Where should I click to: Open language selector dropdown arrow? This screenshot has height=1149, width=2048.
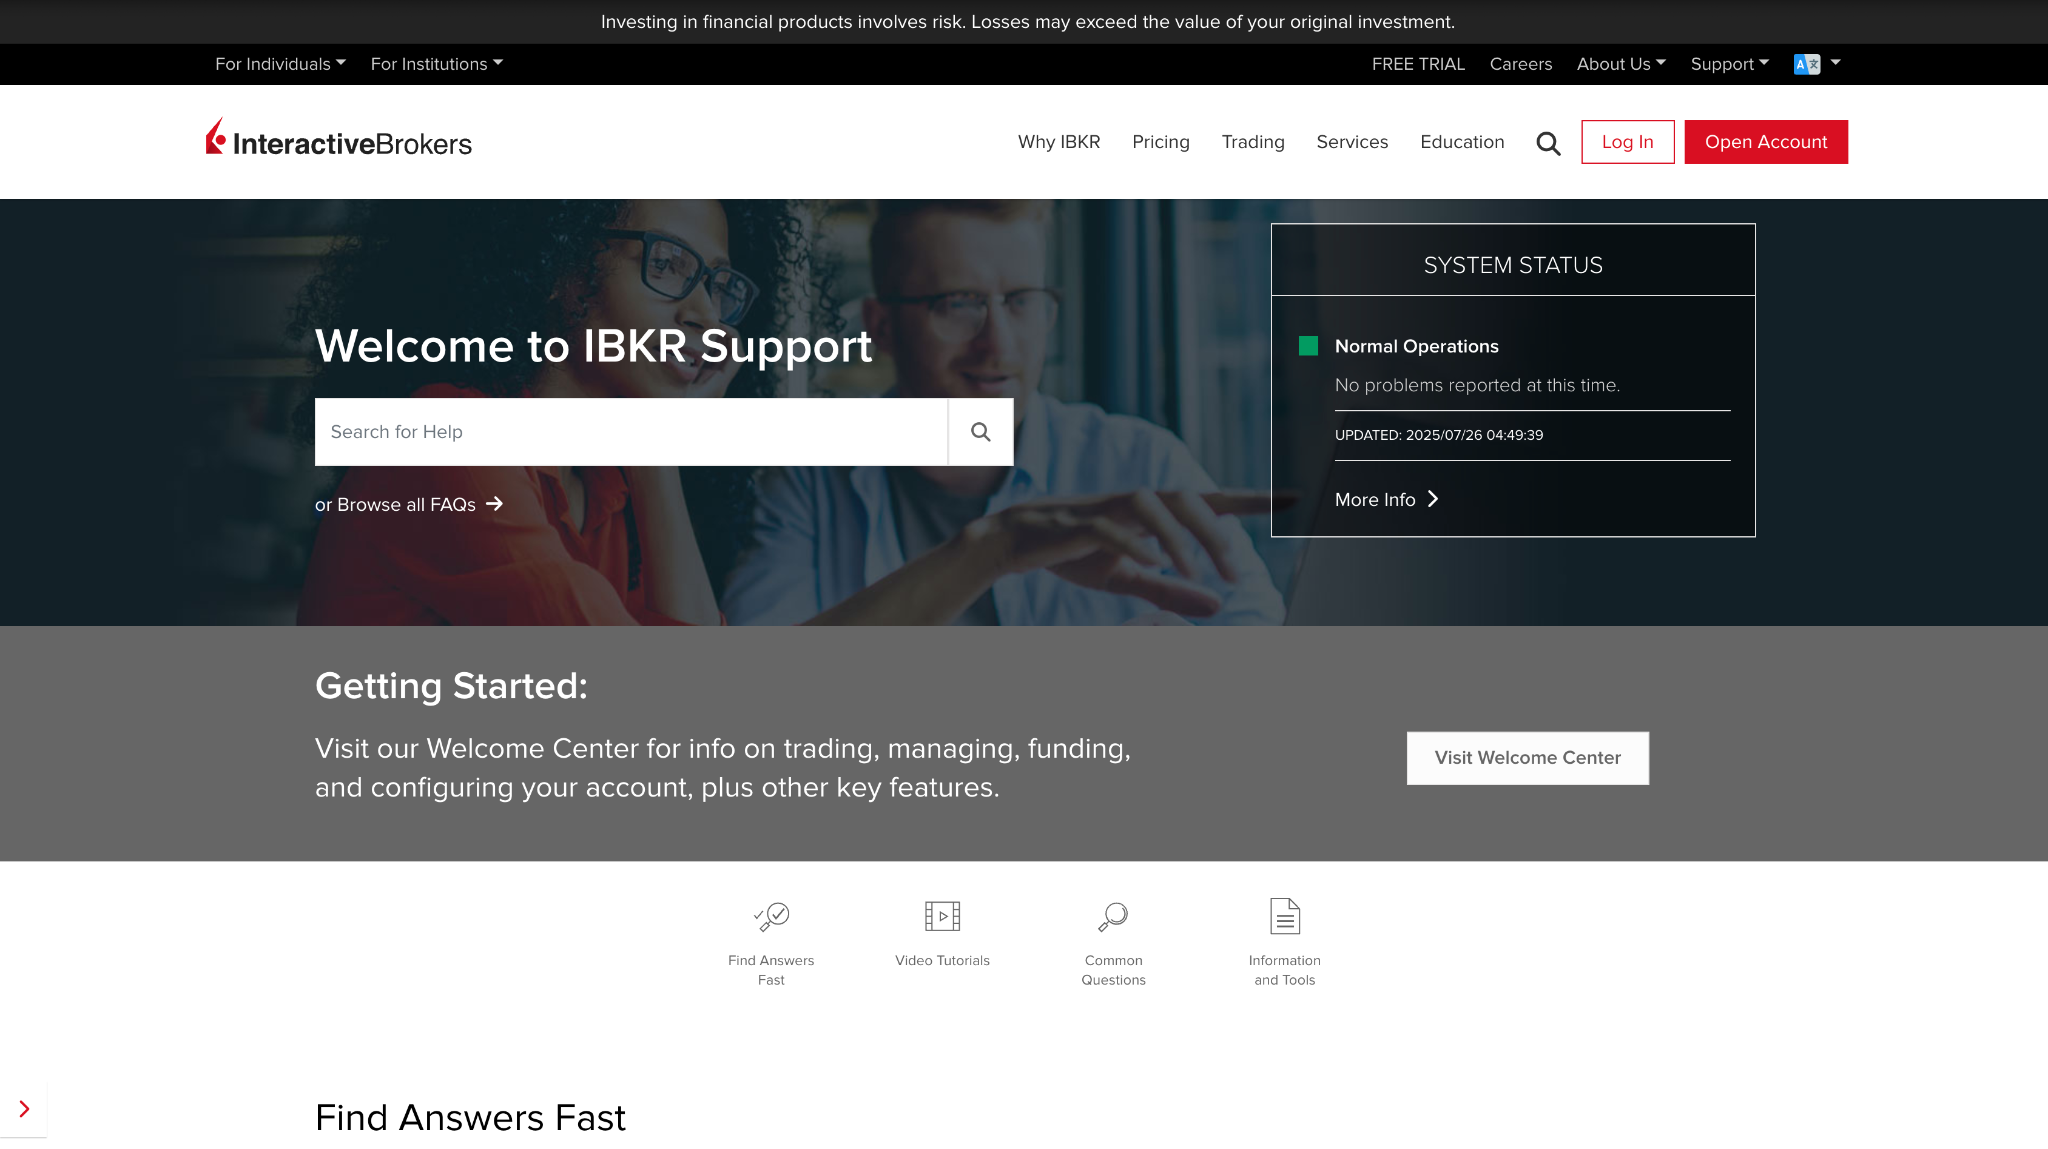[x=1835, y=63]
